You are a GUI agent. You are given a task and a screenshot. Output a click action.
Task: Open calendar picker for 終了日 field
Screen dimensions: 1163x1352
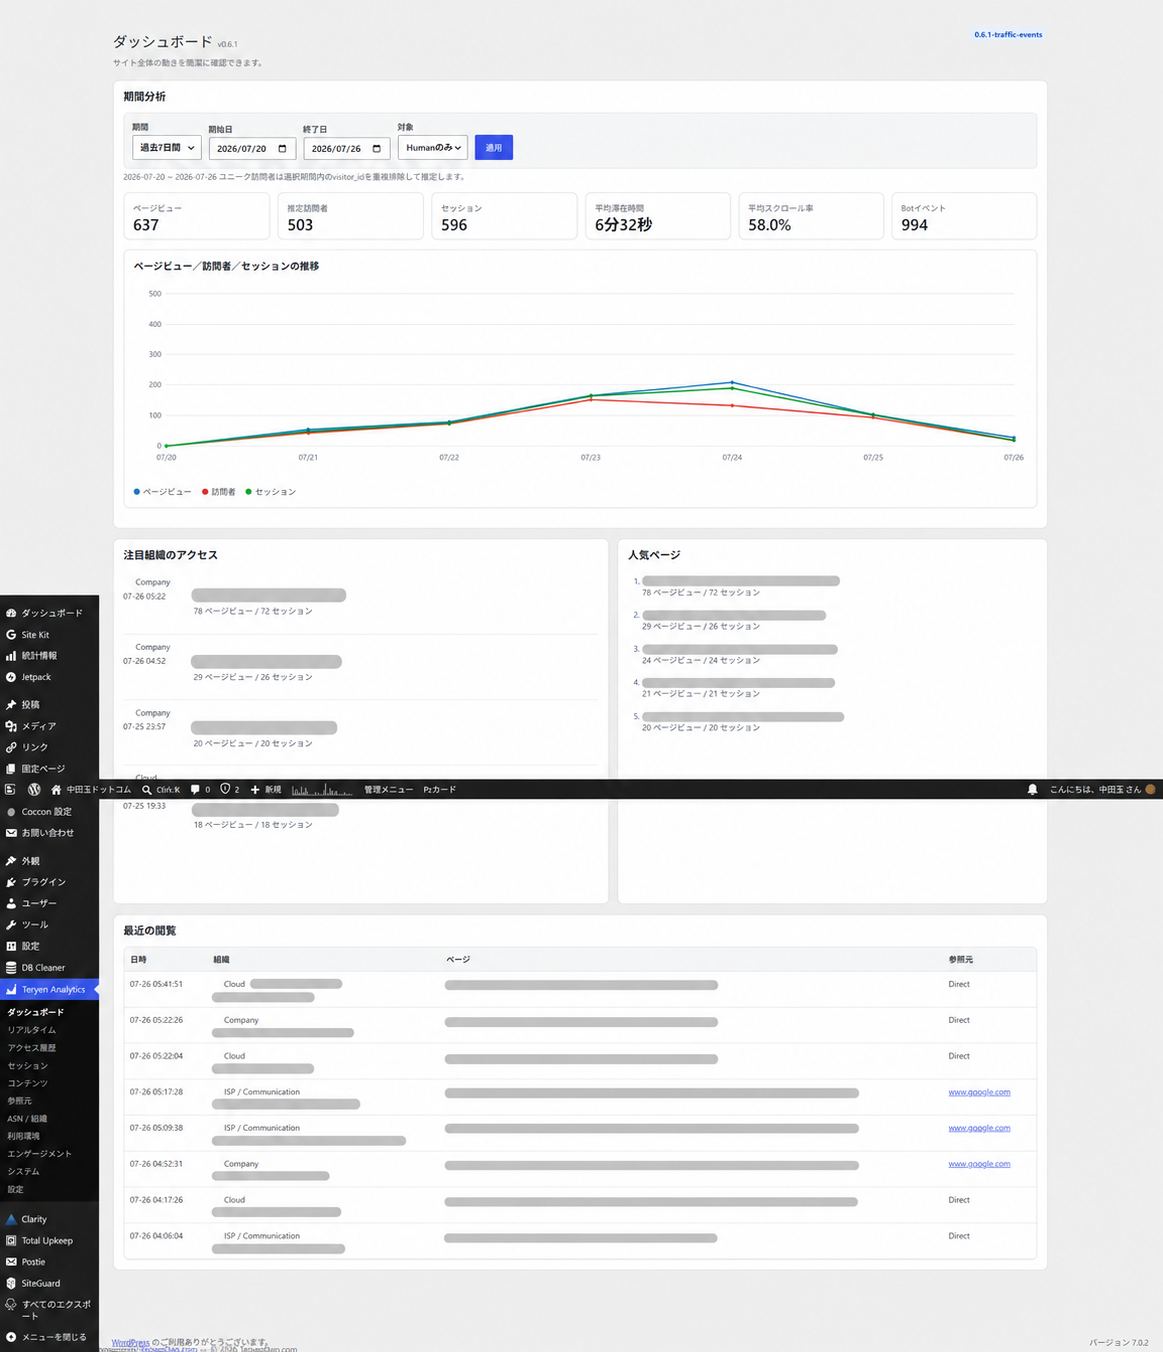pos(377,149)
